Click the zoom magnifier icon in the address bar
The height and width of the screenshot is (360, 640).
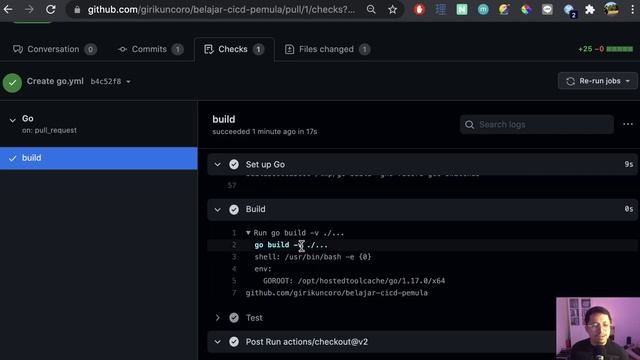(371, 9)
